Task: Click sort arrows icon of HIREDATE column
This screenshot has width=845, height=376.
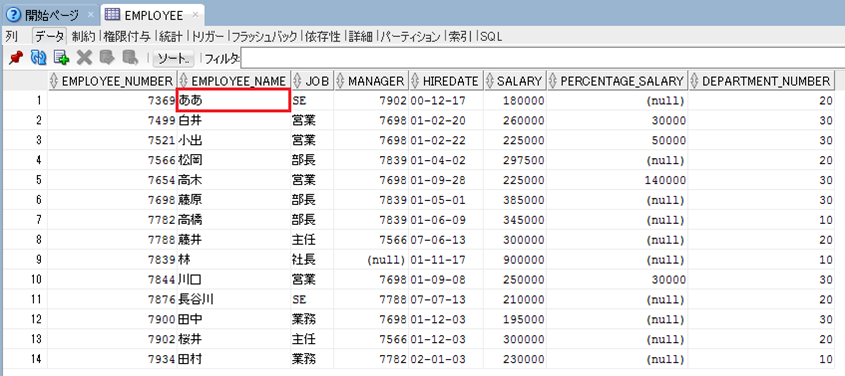Action: 415,81
